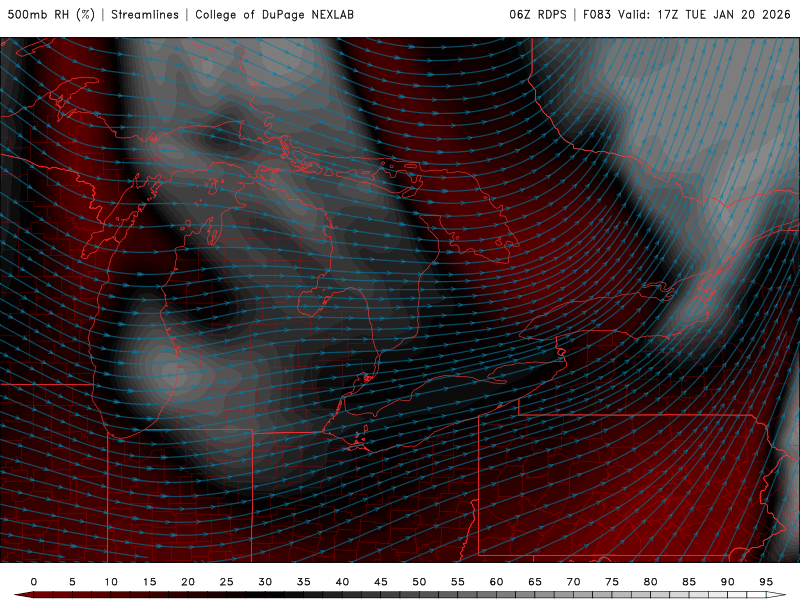Click the "500mb RH (%)" title text
Viewport: 800px width, 600px height.
(51, 14)
